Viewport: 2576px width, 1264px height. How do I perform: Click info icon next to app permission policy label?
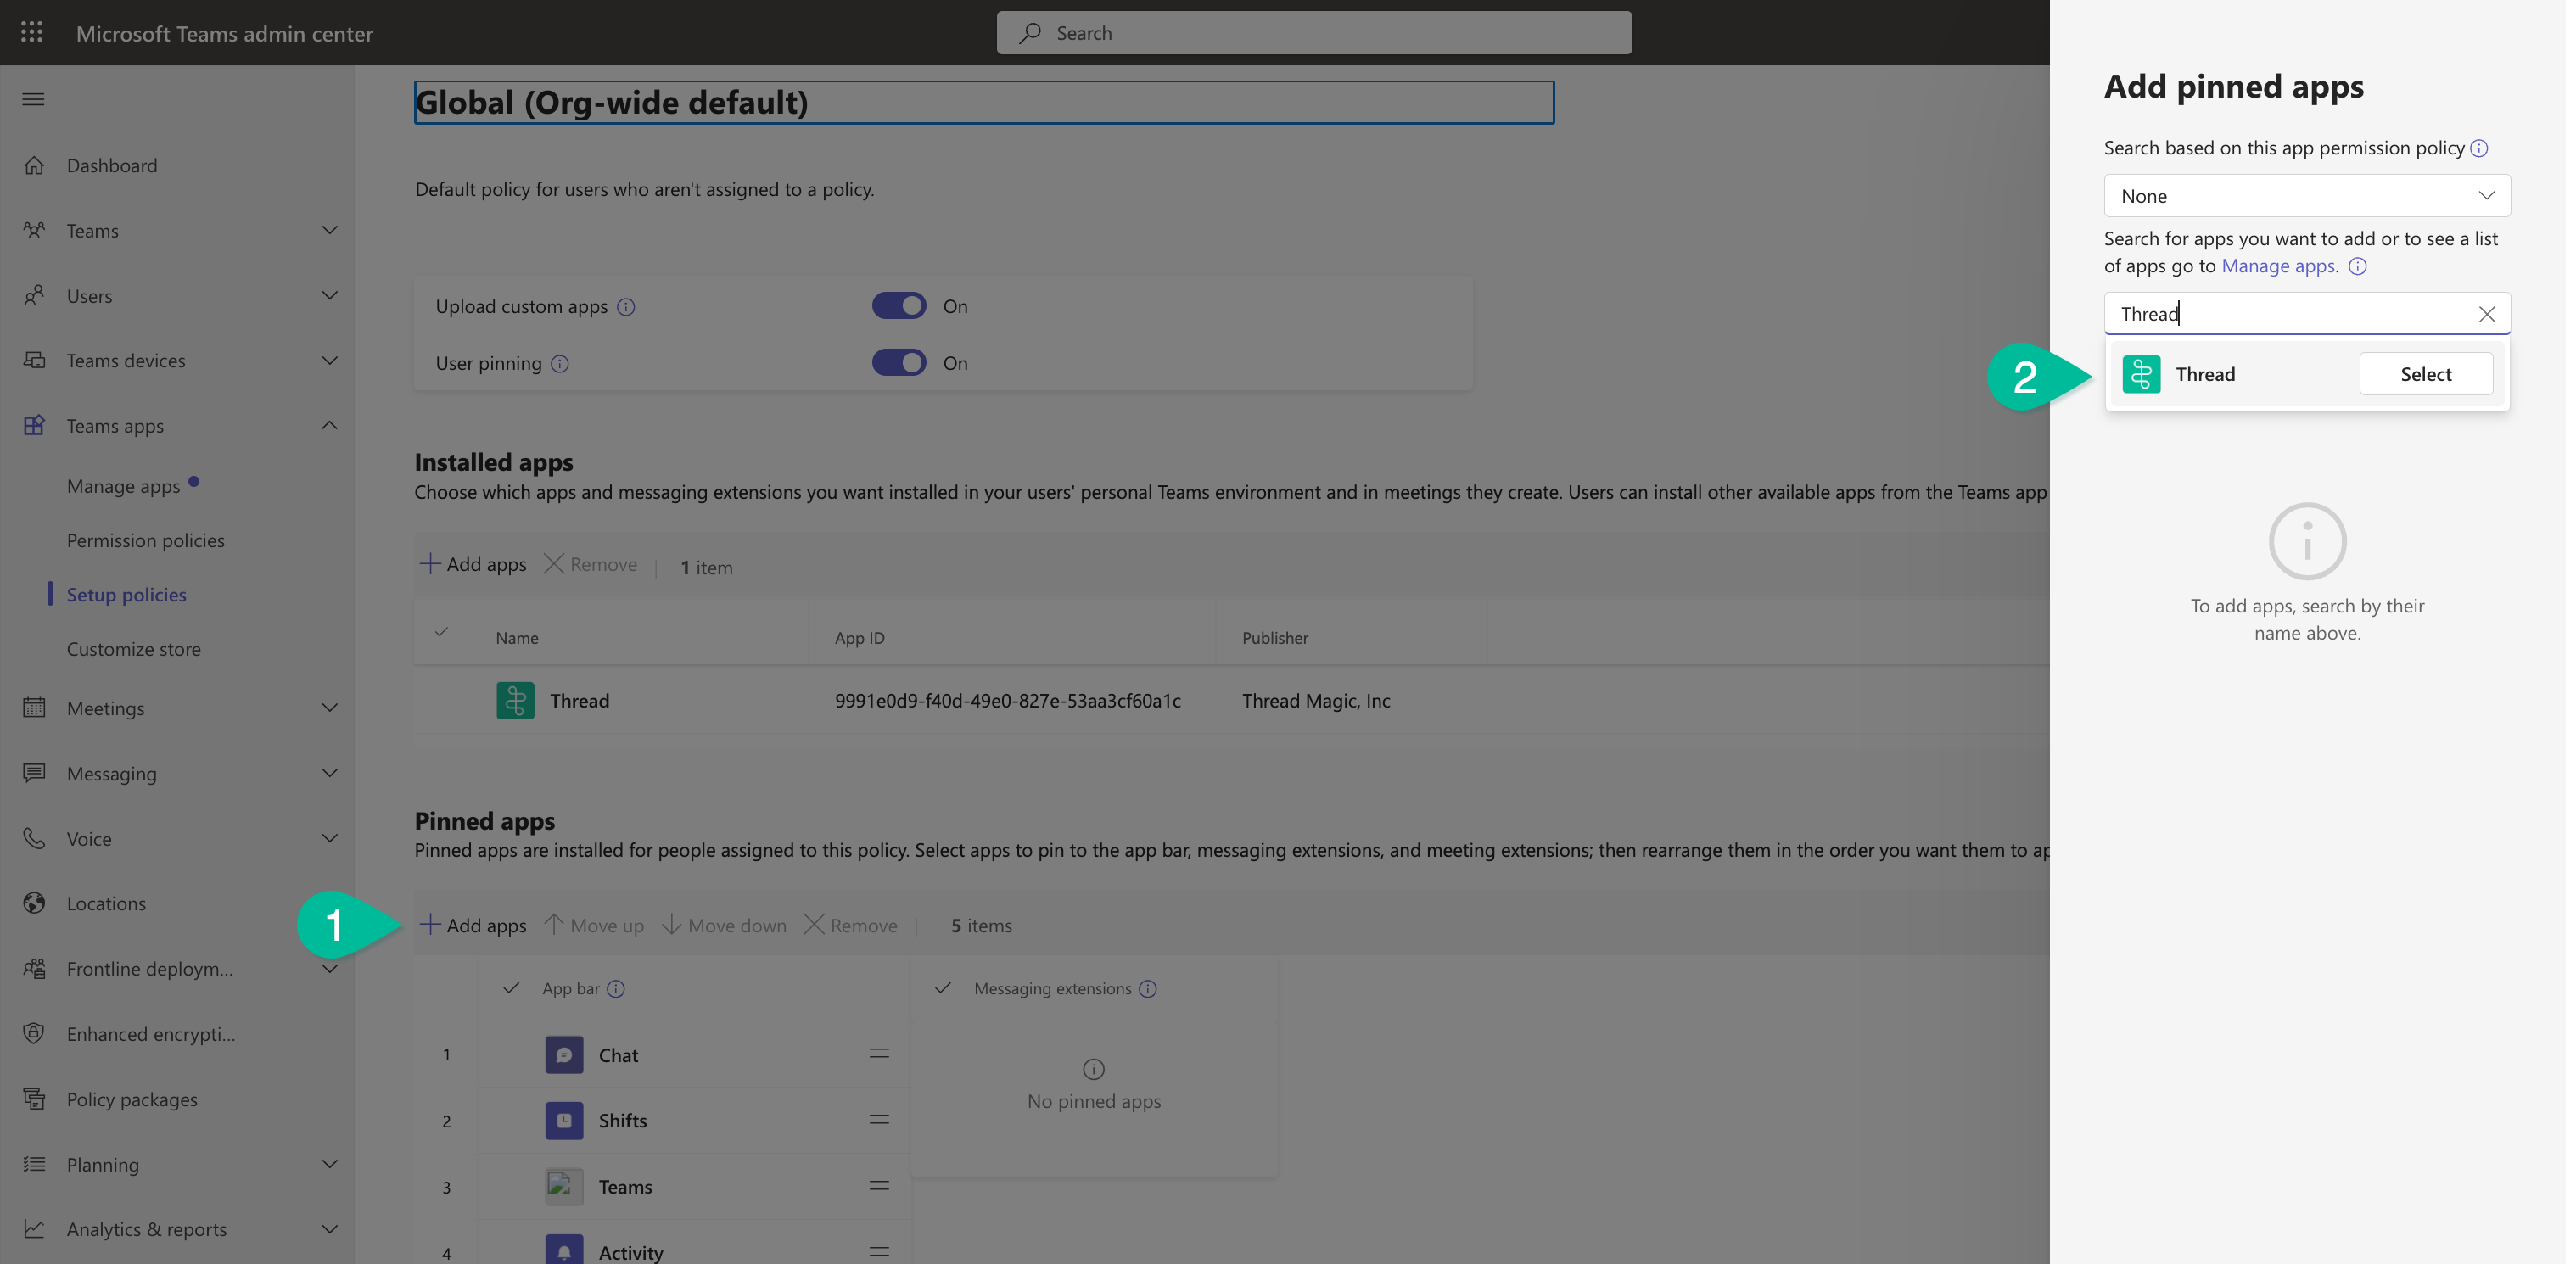coord(2479,148)
